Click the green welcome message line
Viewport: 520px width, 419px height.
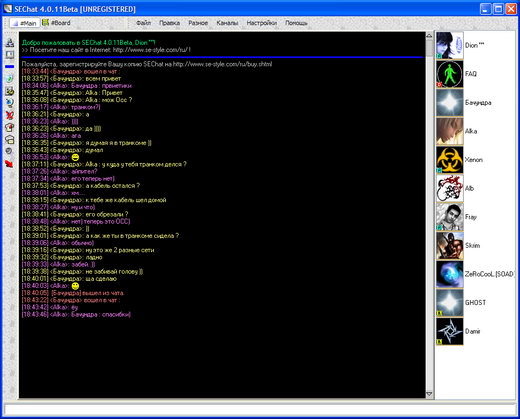[89, 43]
